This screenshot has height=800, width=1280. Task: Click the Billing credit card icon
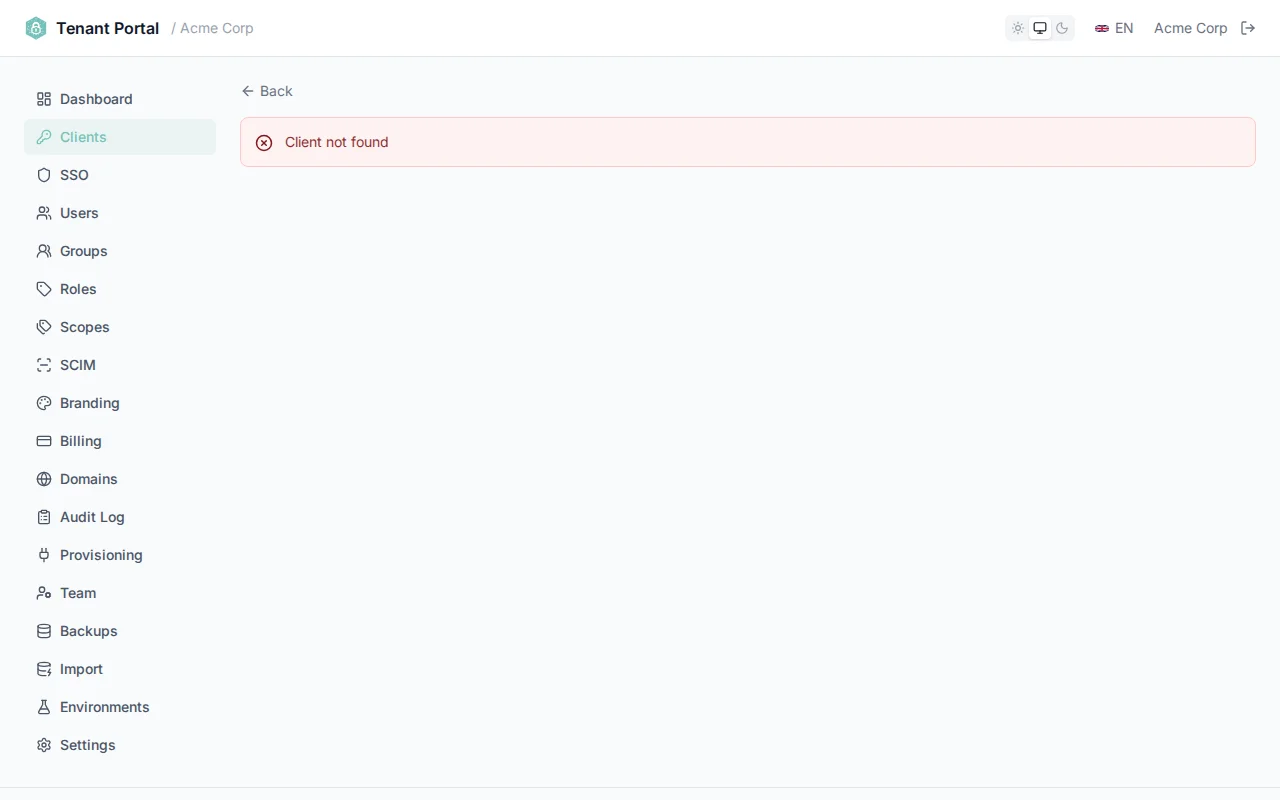pyautogui.click(x=44, y=441)
